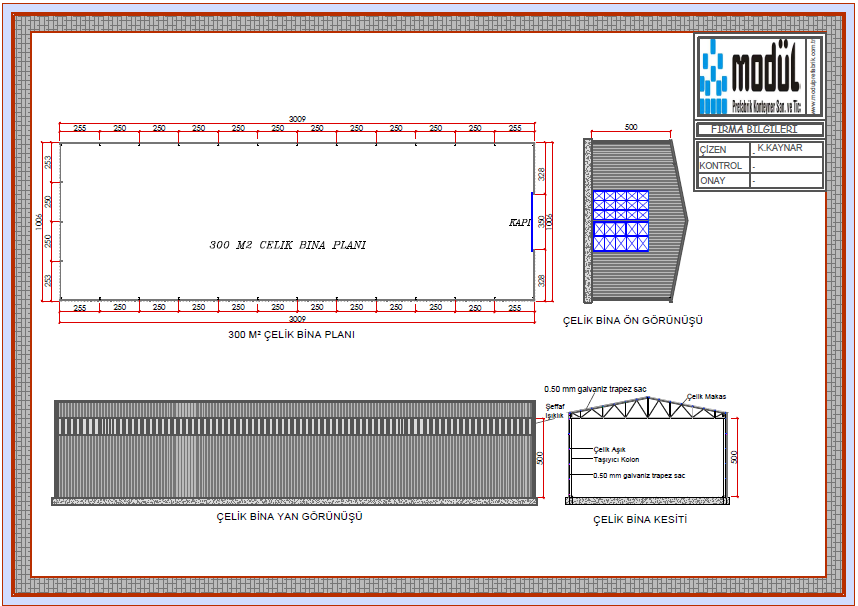Click the vertical website URL beside logo

point(816,76)
